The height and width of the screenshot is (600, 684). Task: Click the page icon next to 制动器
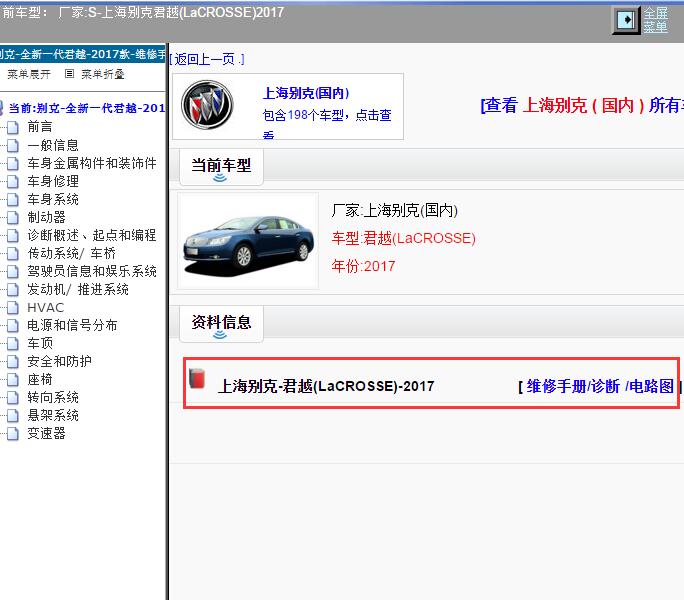point(11,217)
